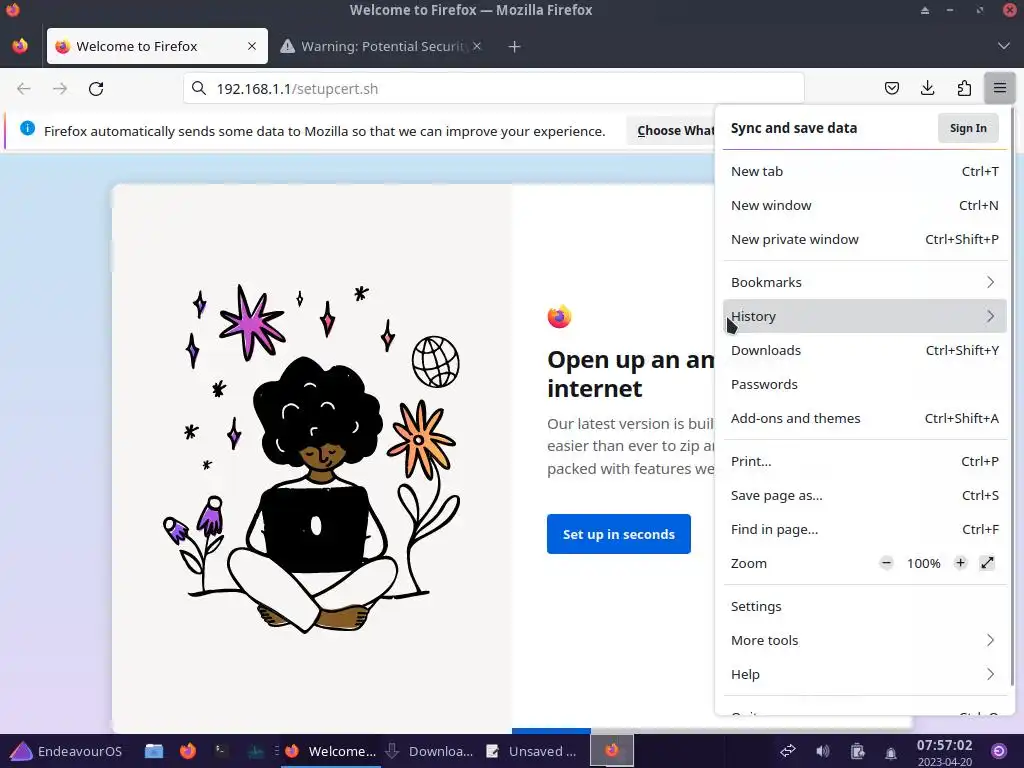Close the Welcome to Firefox tab

pos(252,46)
